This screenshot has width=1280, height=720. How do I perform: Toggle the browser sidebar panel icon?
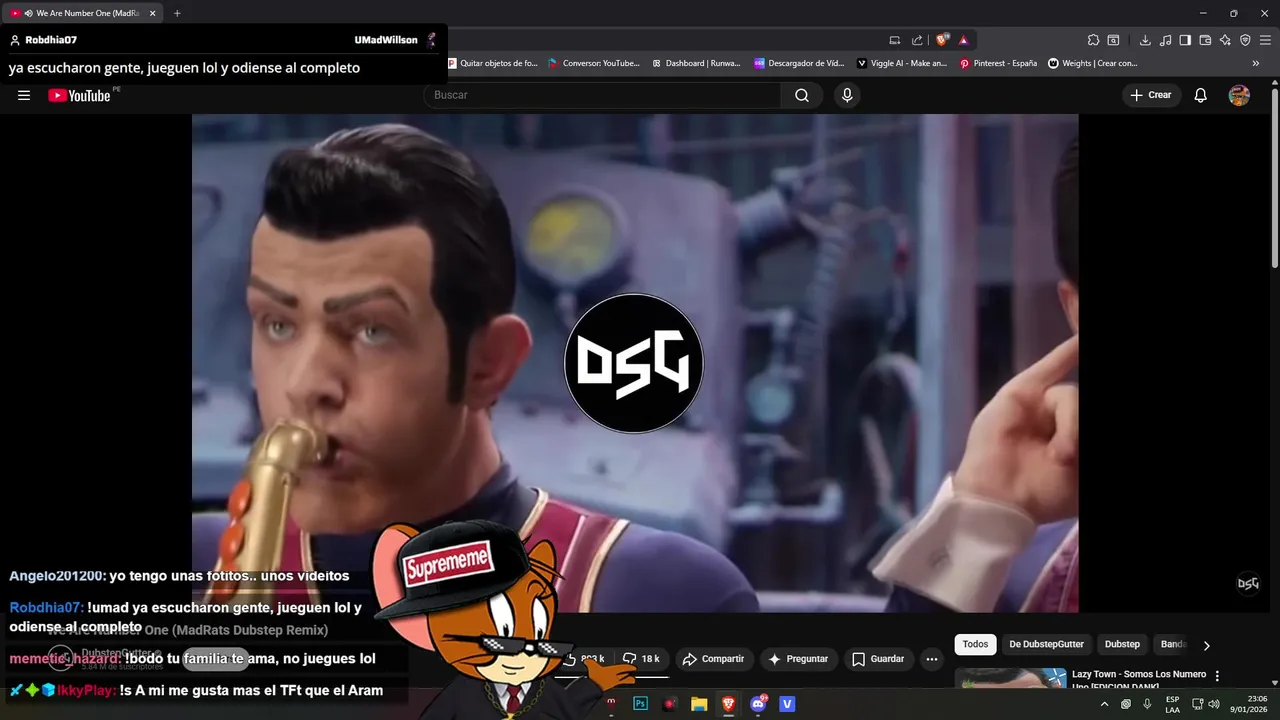pos(1185,40)
